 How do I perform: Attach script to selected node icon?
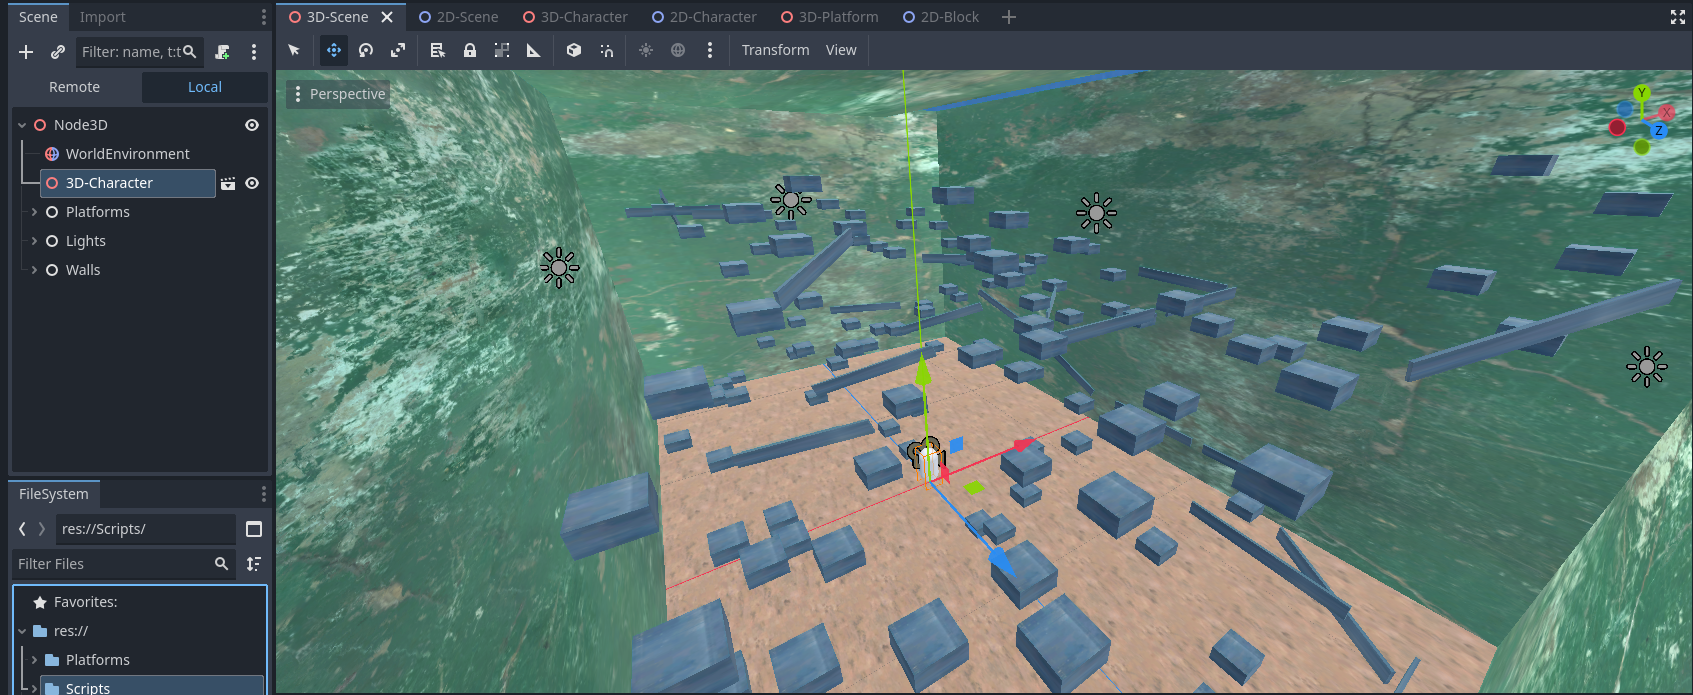222,52
